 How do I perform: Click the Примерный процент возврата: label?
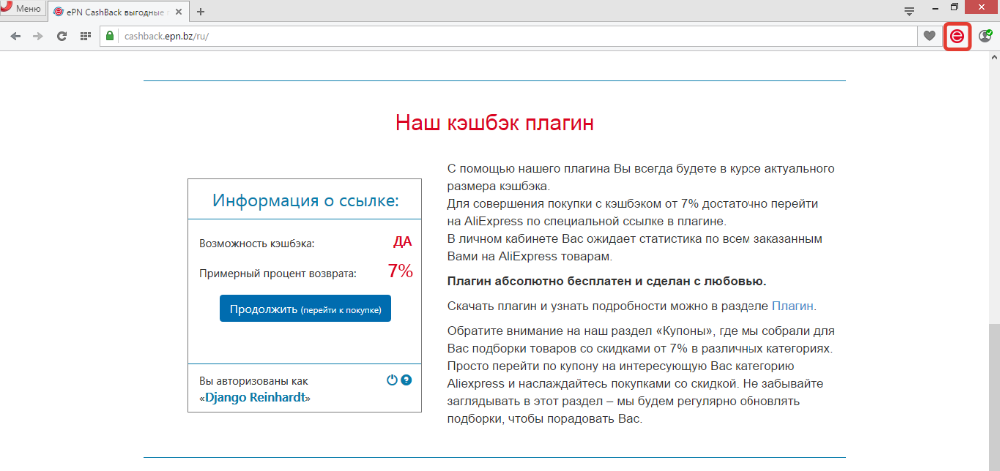tap(278, 273)
